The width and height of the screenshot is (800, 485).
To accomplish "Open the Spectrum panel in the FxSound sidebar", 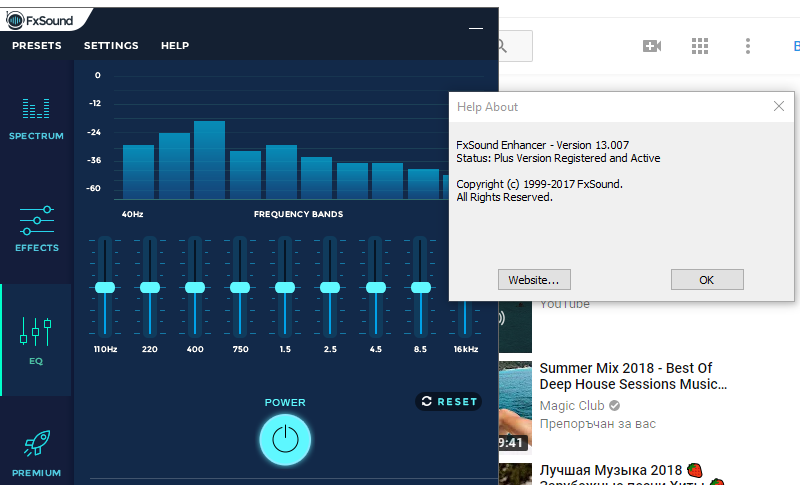I will 36,119.
